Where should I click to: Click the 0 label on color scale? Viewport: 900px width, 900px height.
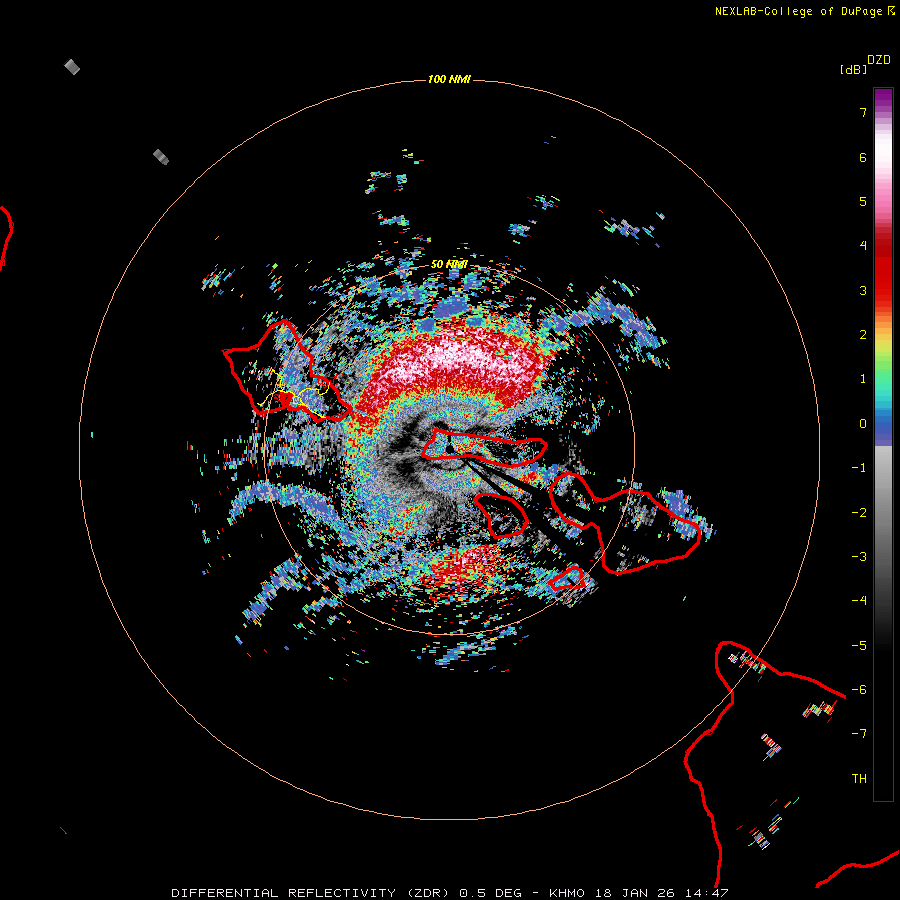tap(863, 424)
